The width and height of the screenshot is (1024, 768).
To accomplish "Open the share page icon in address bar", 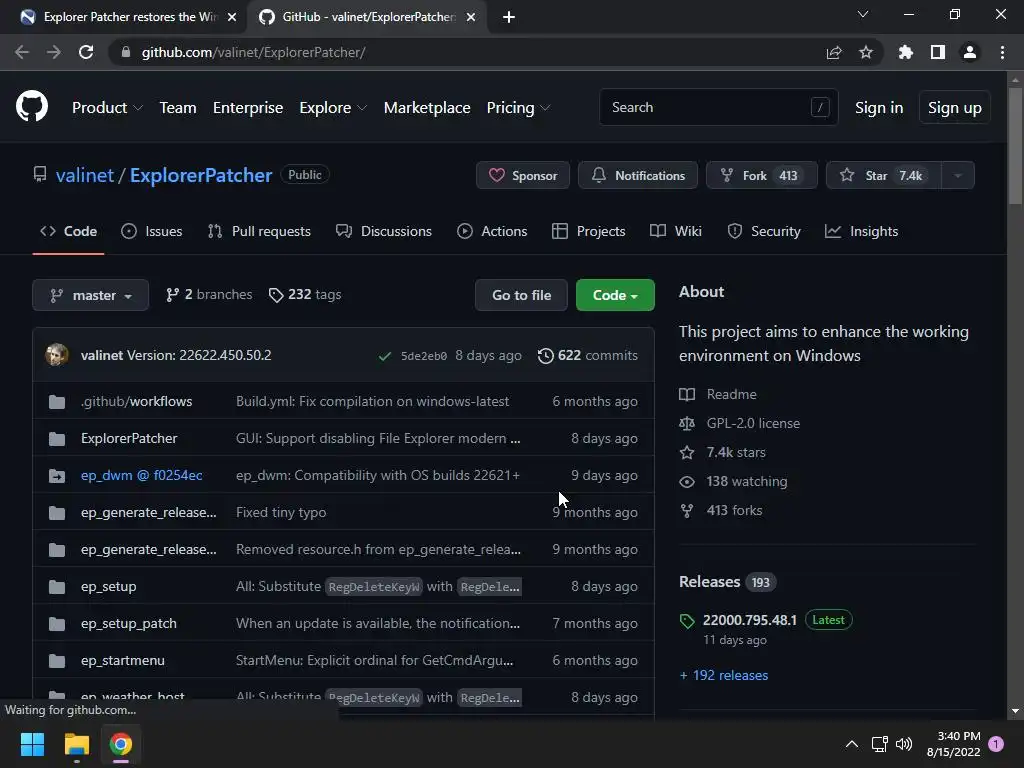I will point(834,52).
